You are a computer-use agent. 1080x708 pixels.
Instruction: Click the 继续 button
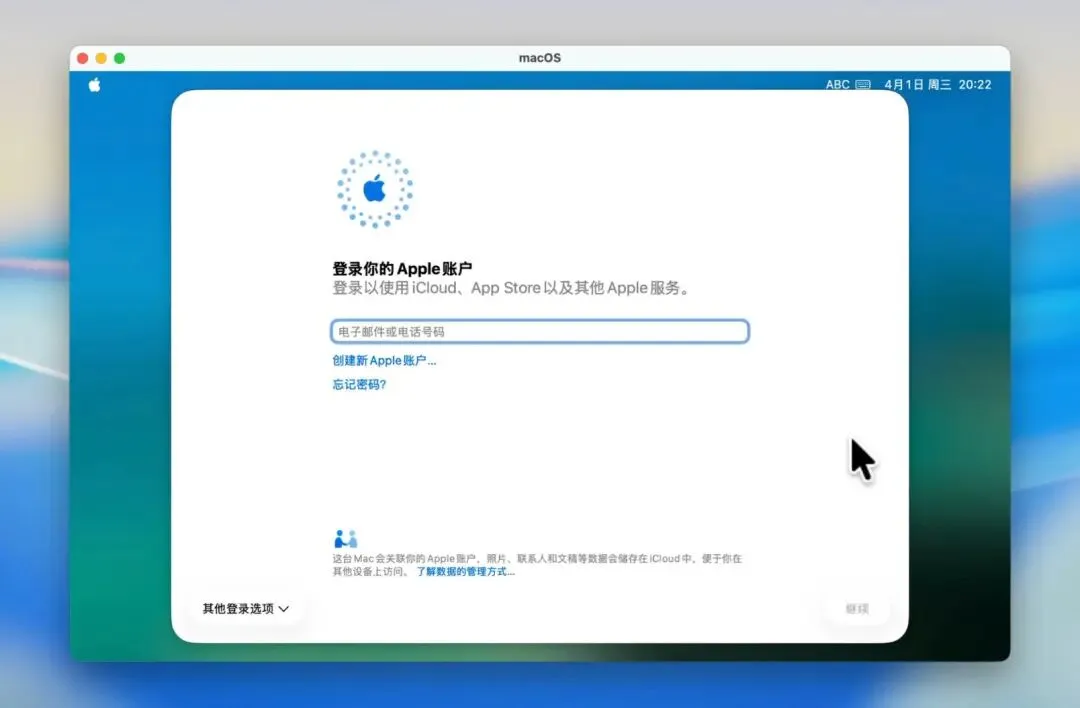point(857,608)
